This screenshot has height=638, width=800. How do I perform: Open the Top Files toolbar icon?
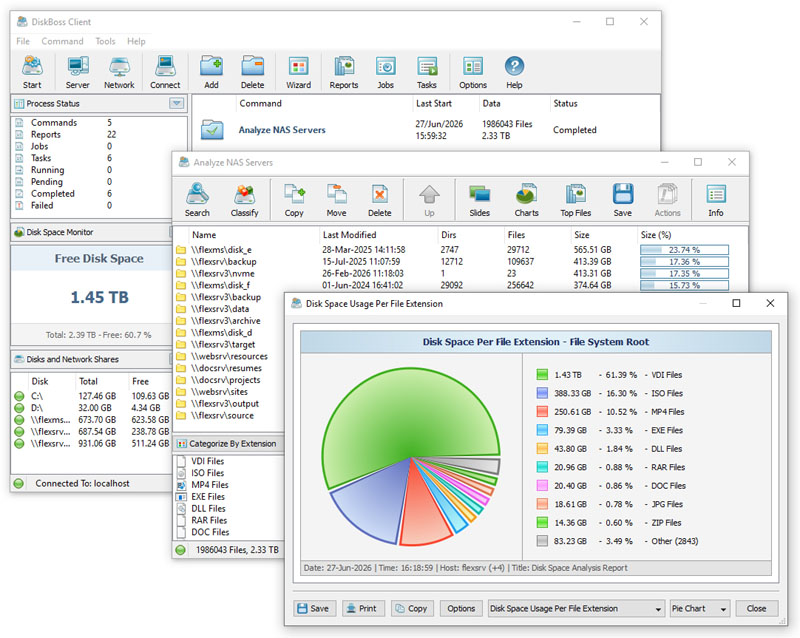[x=576, y=200]
